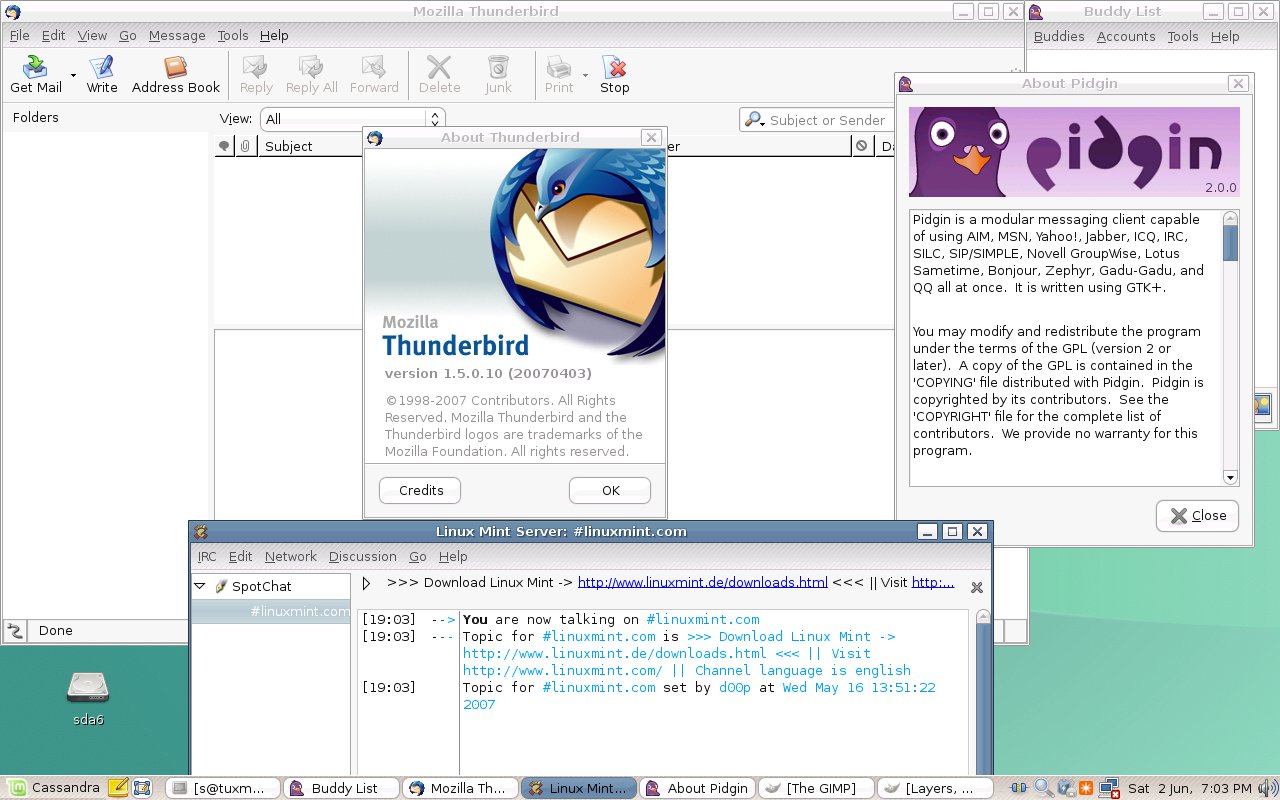The width and height of the screenshot is (1280, 800).
Task: Click the magnifier search icon in system tray
Action: (1041, 788)
